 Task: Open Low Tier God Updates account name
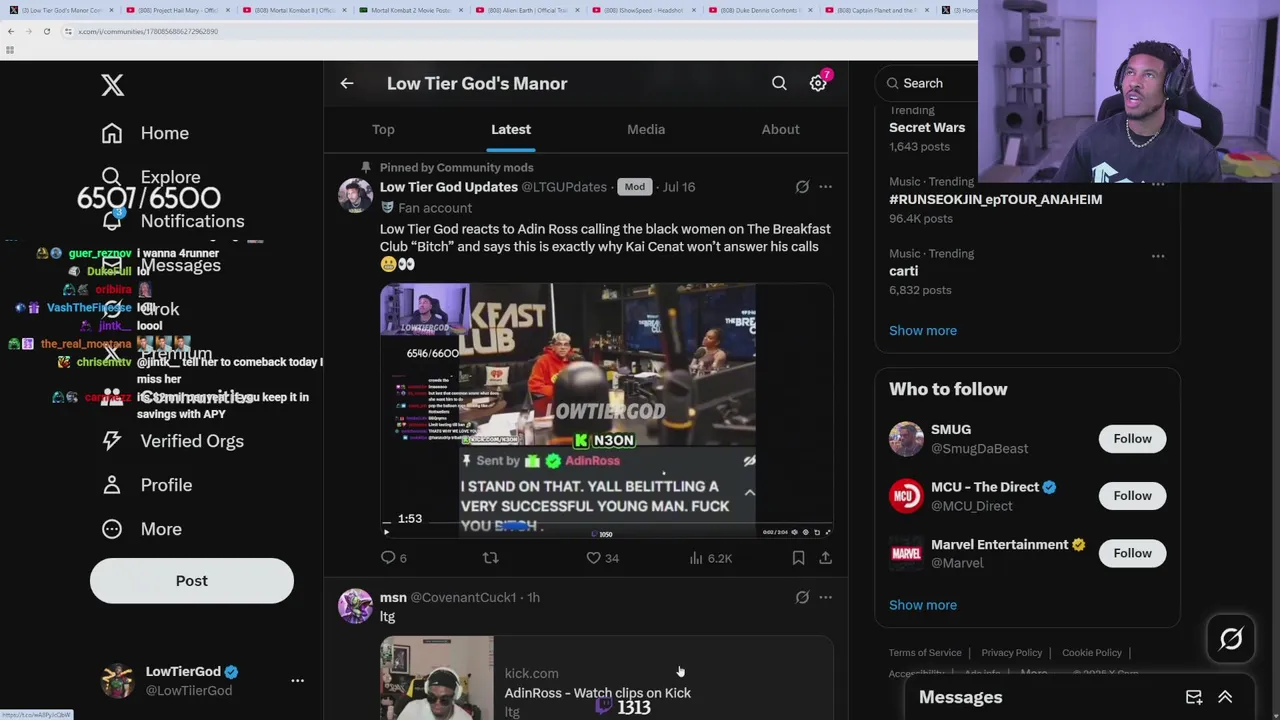click(x=449, y=187)
